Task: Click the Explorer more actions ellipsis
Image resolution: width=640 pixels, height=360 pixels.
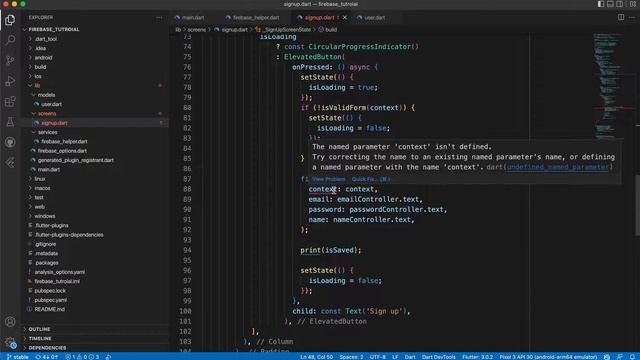Action: pyautogui.click(x=159, y=18)
